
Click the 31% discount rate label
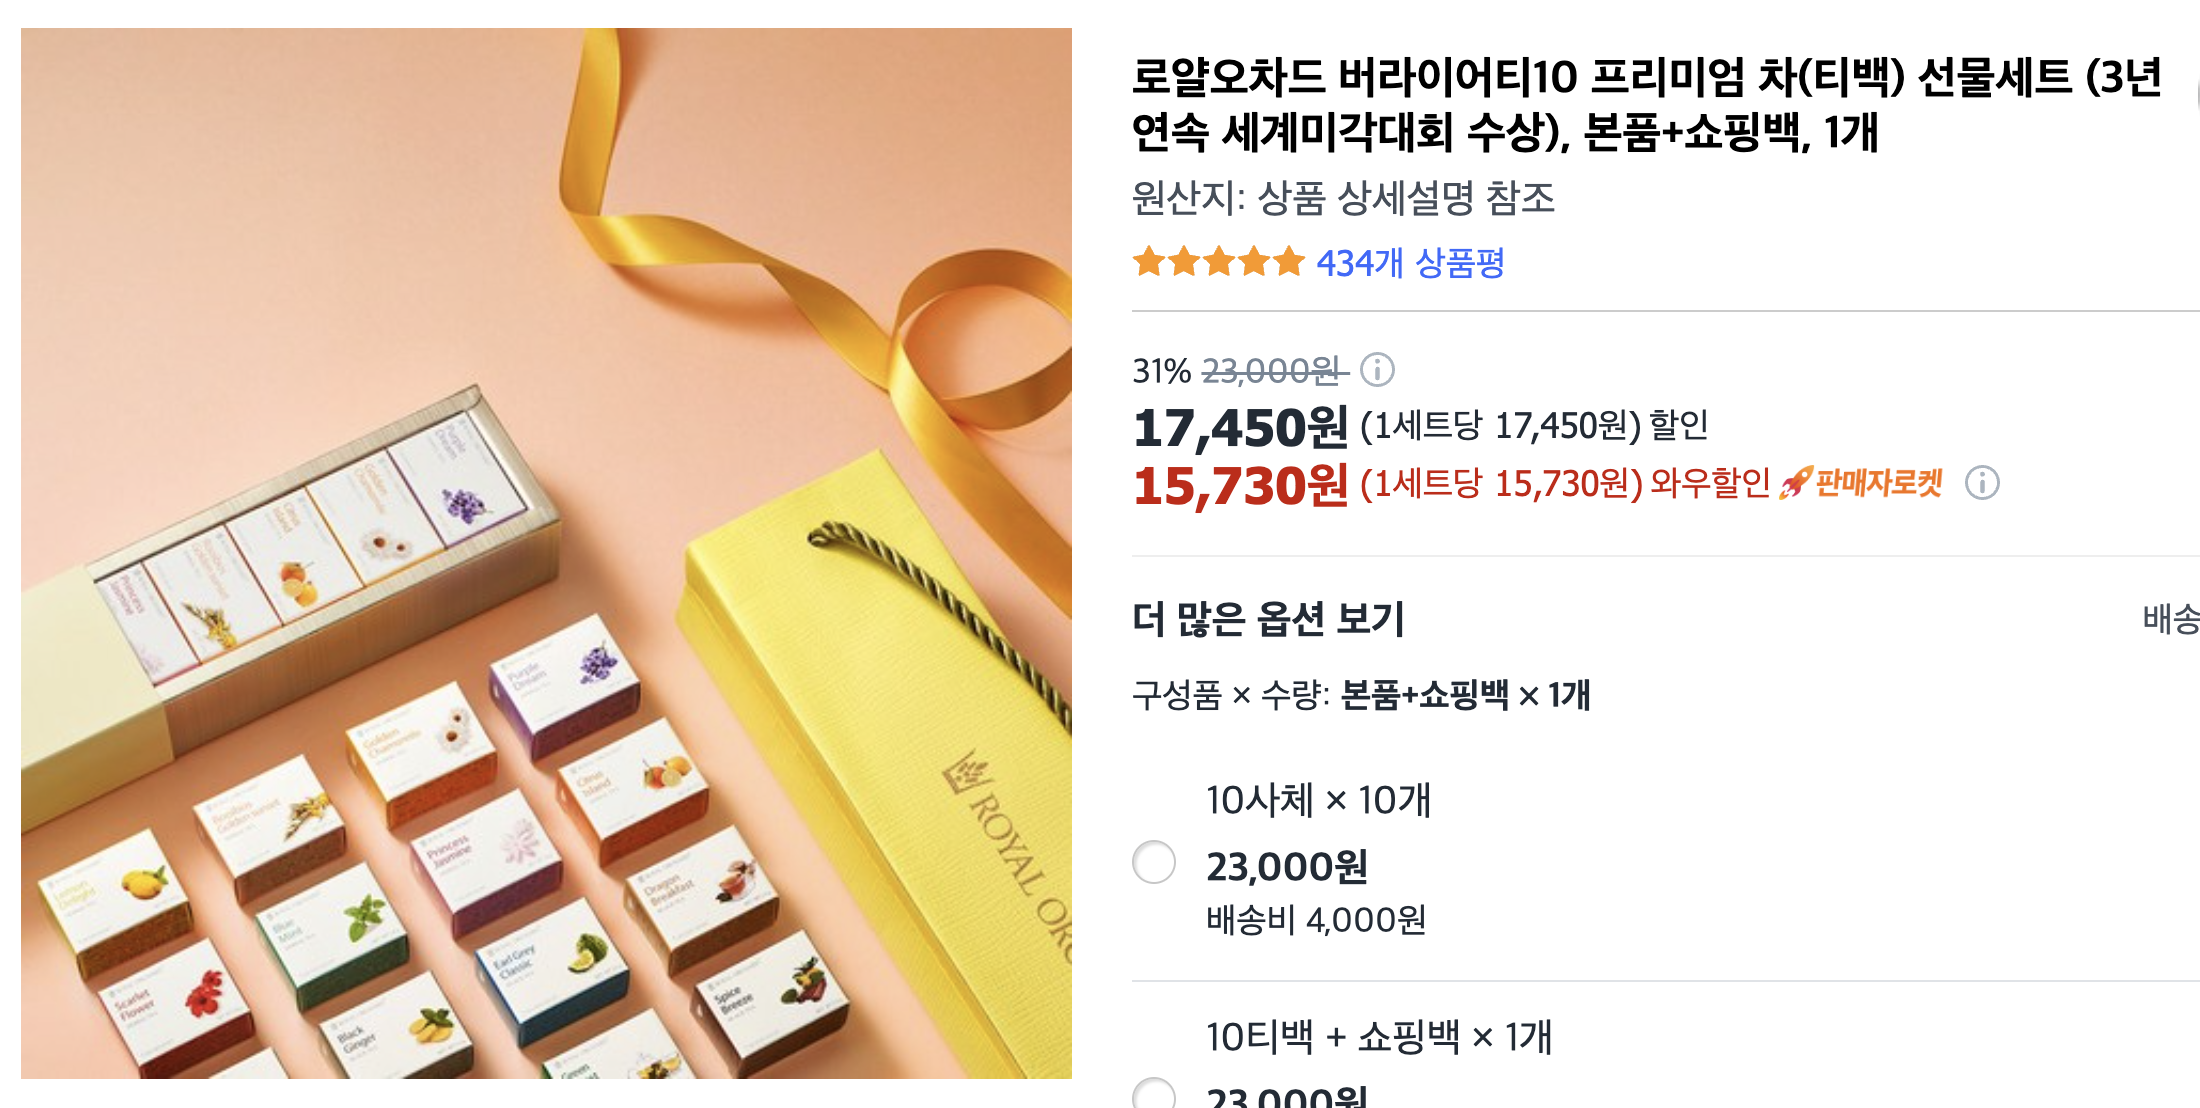click(x=1161, y=371)
